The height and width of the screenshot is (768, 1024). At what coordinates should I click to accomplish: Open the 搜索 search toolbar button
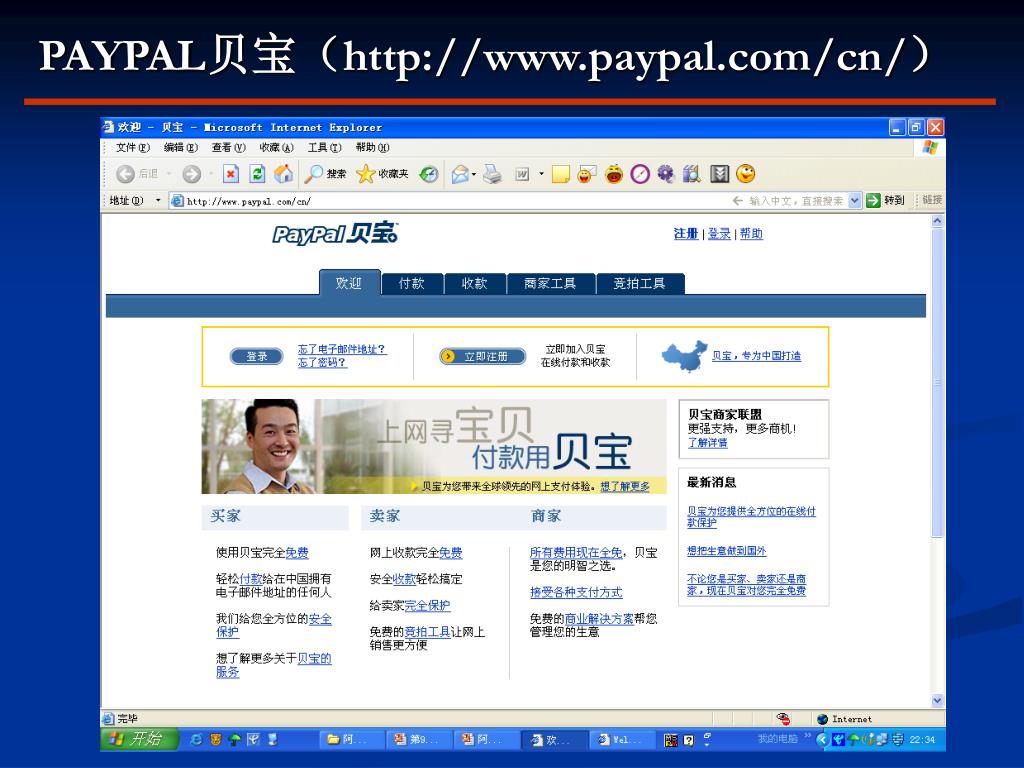326,174
